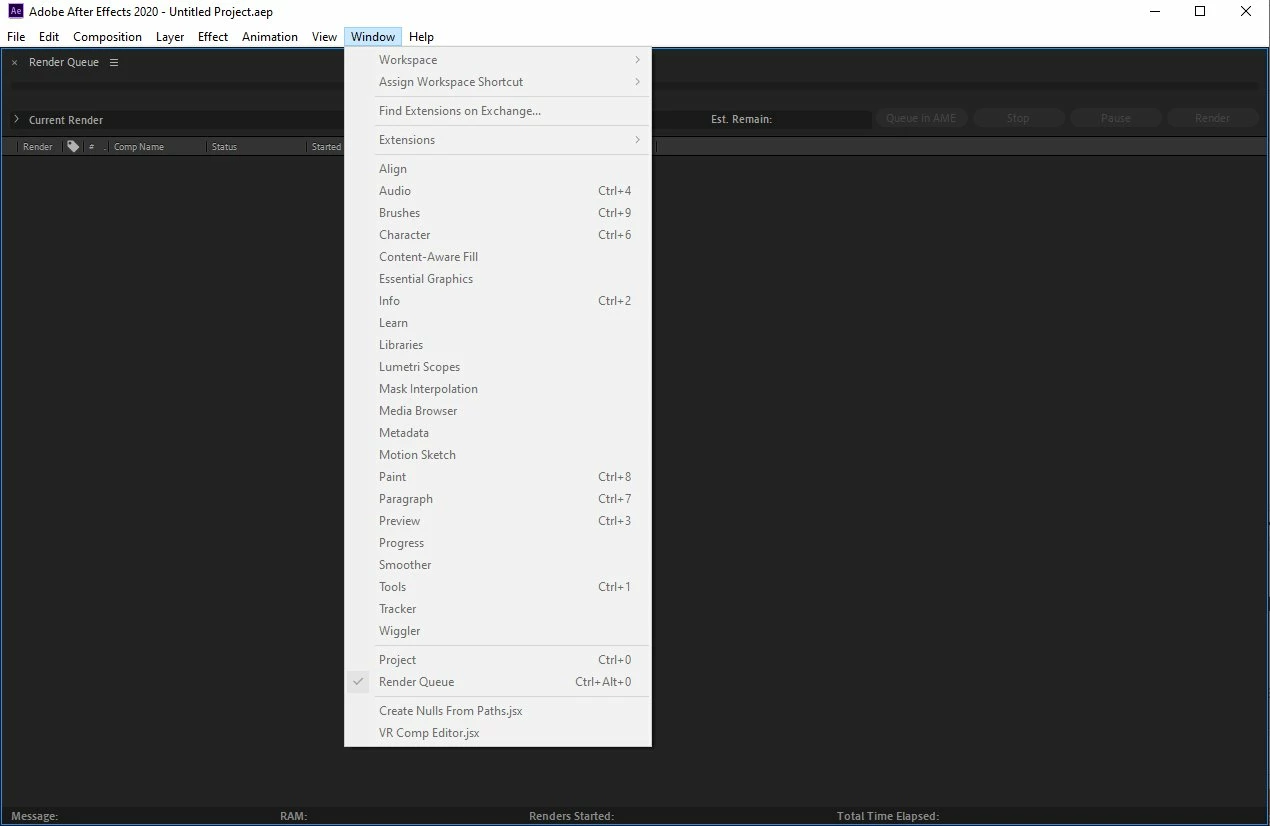This screenshot has width=1270, height=826.
Task: Open the Paragraph panel
Action: (498, 499)
